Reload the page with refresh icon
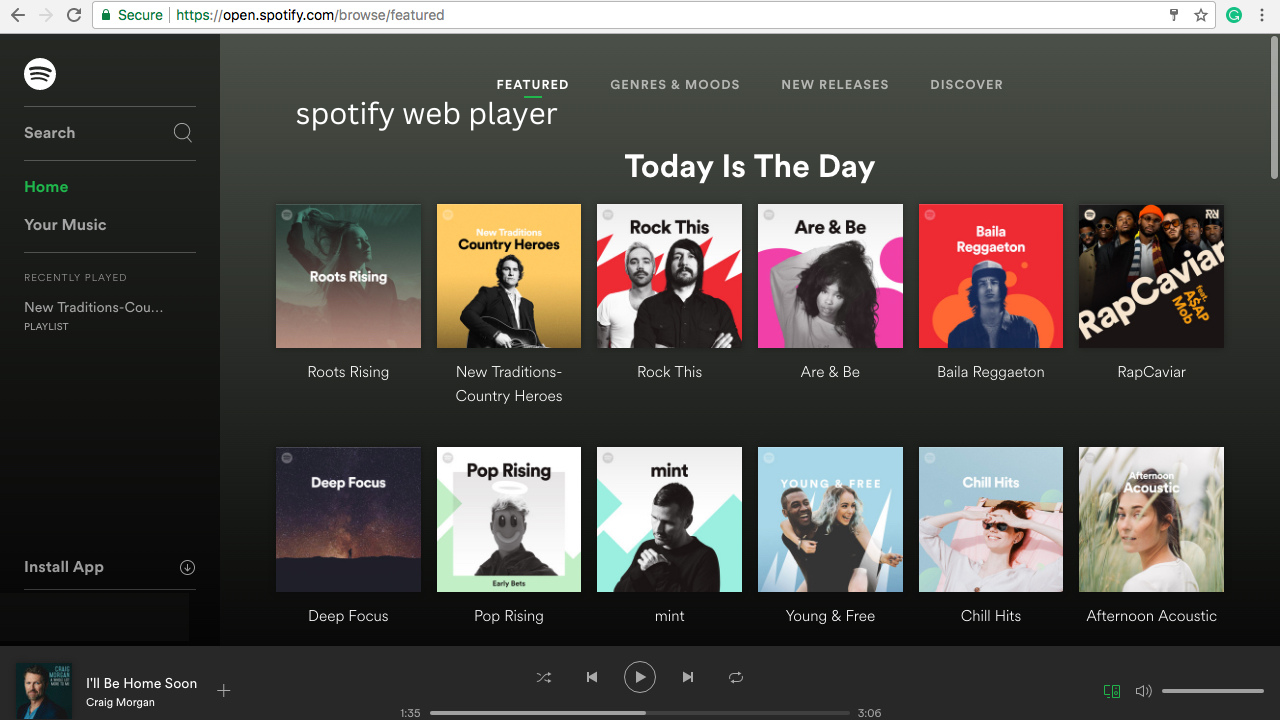The image size is (1280, 720). click(74, 15)
